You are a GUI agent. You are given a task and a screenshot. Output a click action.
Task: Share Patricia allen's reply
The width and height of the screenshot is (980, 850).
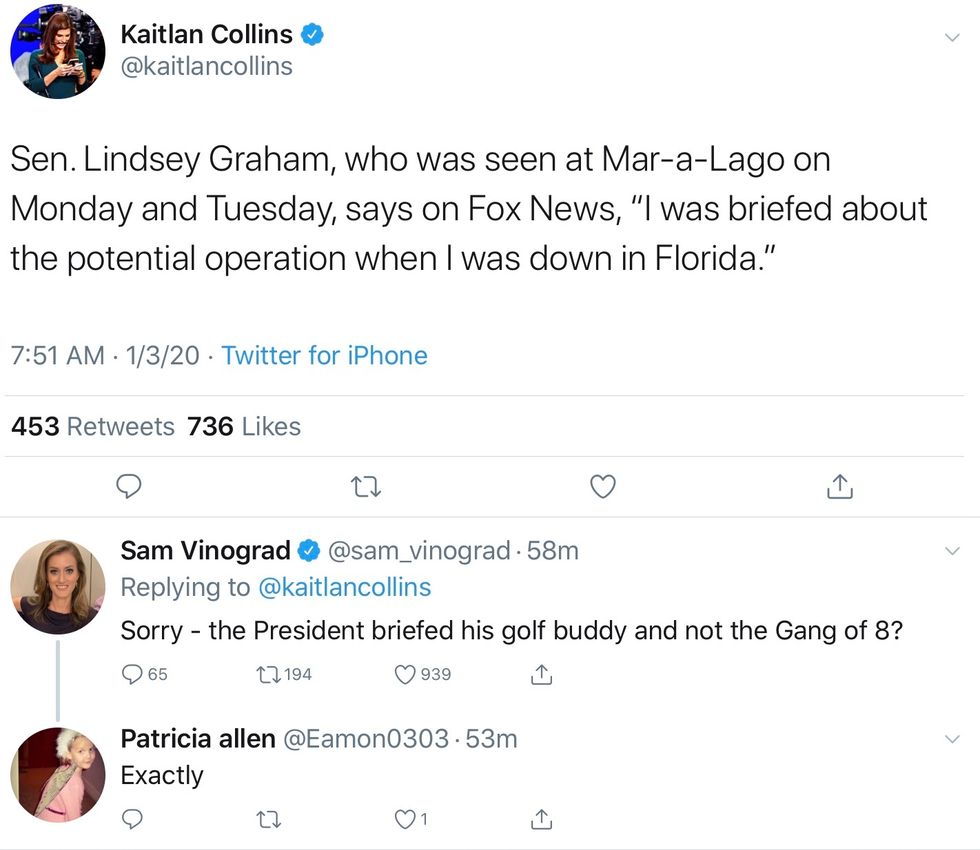pos(541,820)
